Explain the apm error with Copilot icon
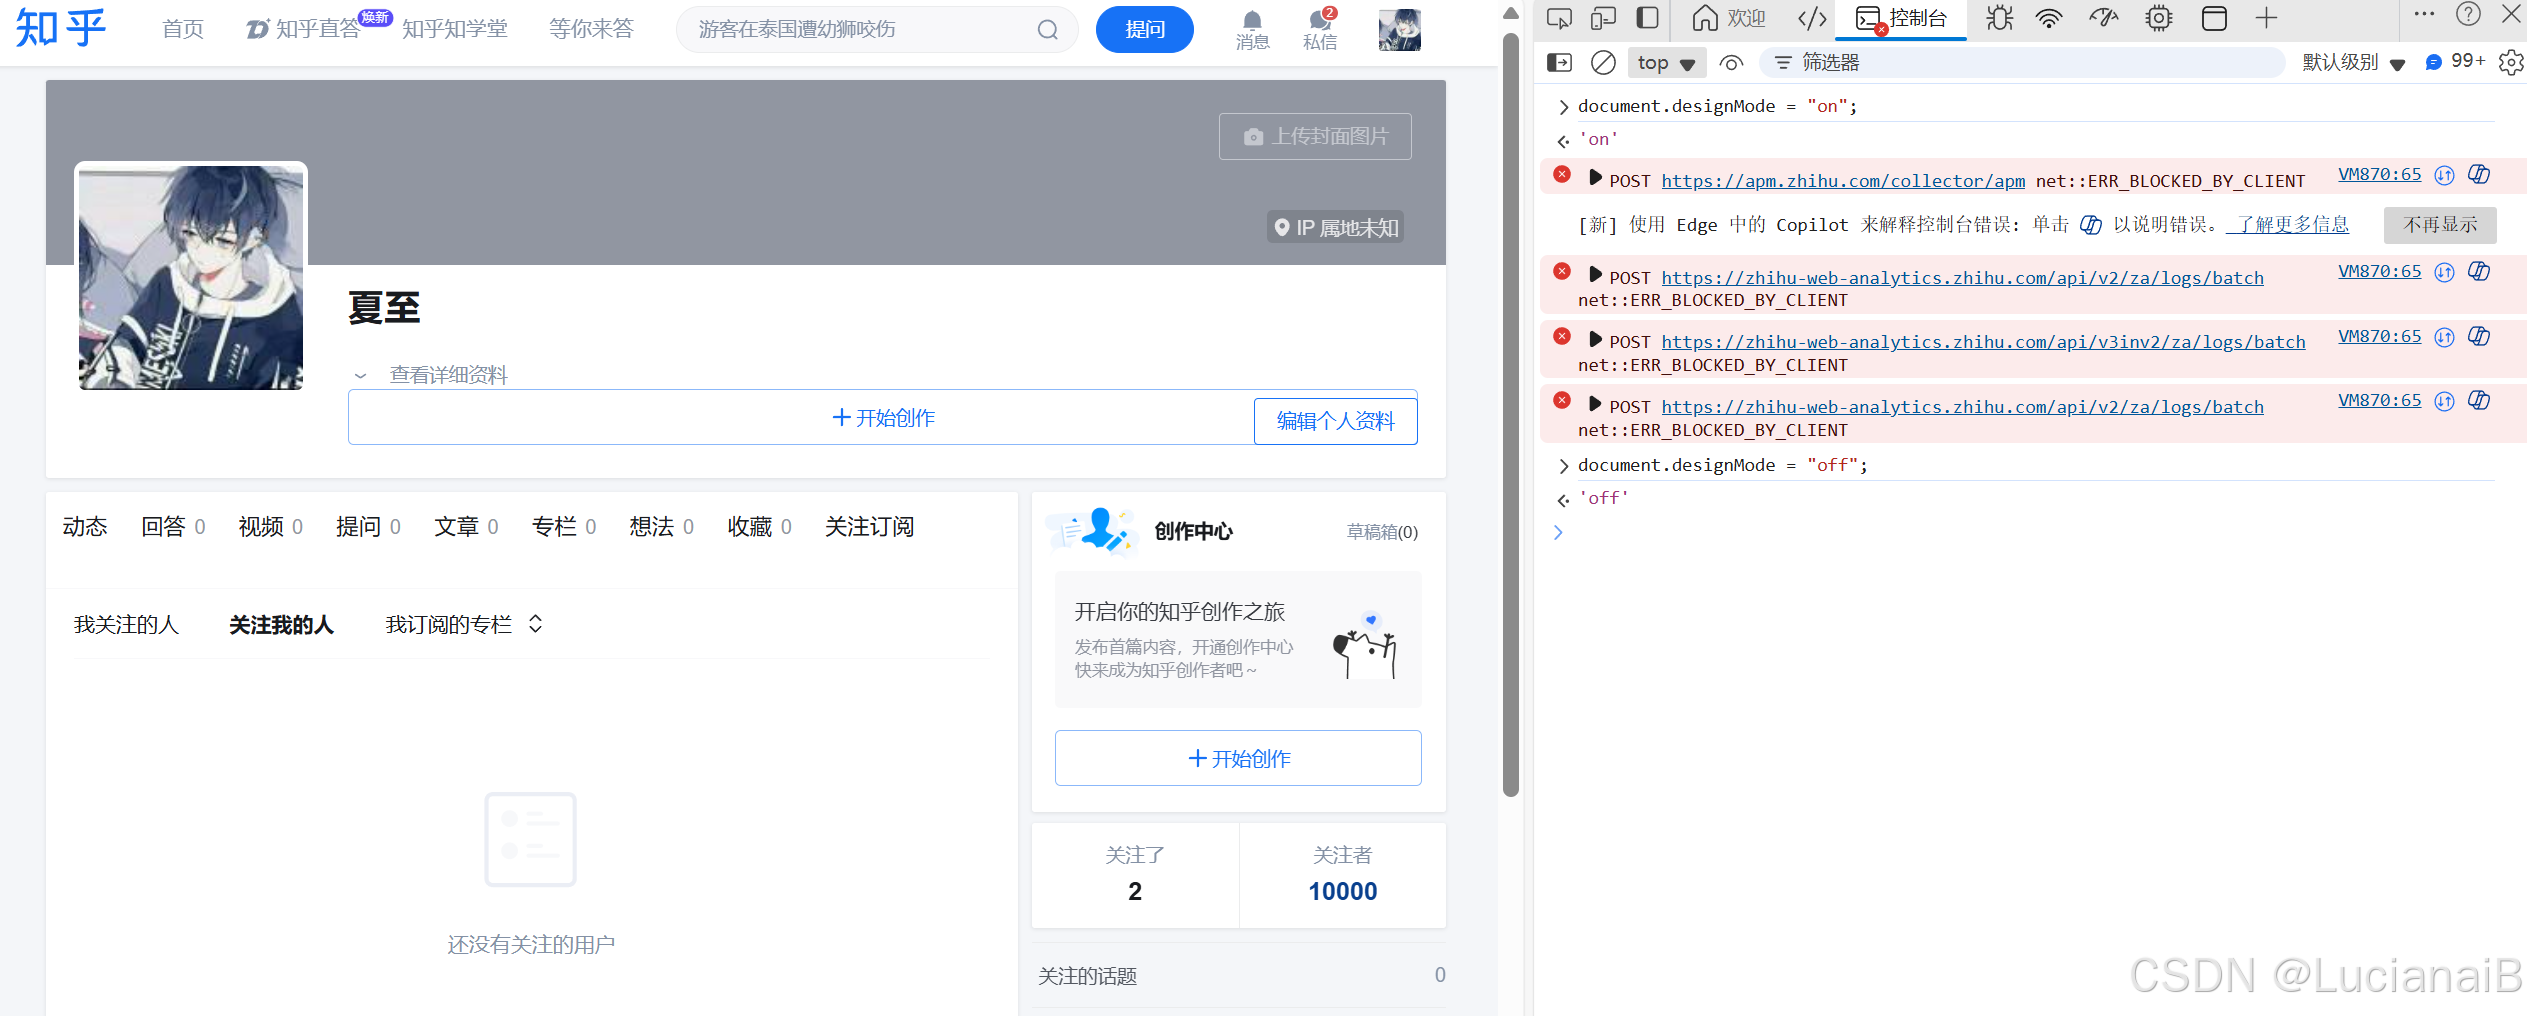 (x=2479, y=174)
